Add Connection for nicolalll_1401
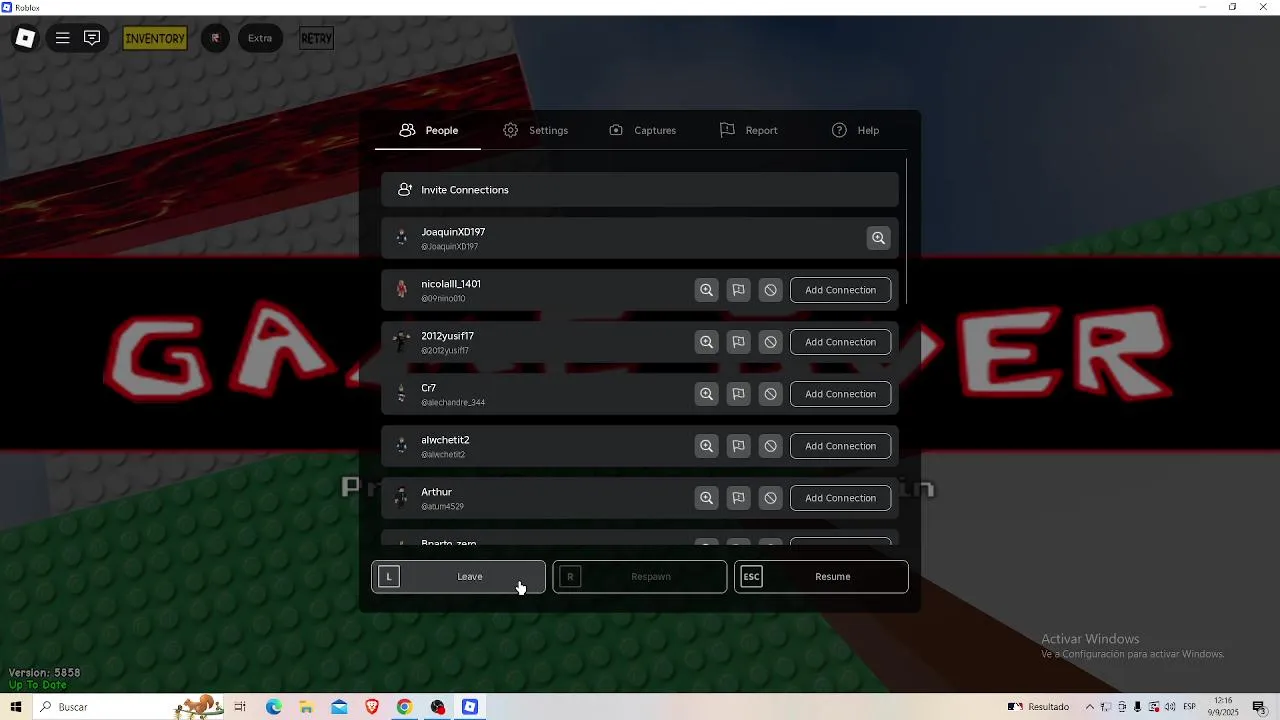The image size is (1280, 720). (x=840, y=290)
